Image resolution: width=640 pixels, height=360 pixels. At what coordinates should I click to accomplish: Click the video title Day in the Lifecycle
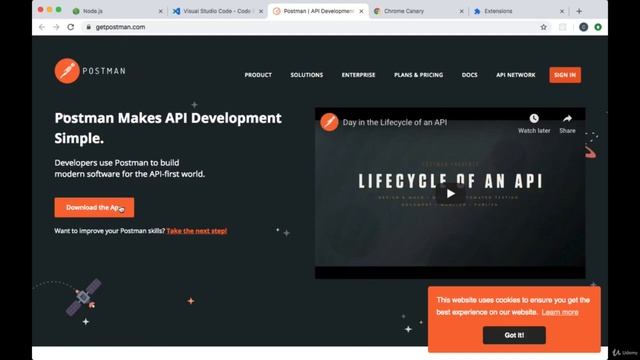[395, 122]
